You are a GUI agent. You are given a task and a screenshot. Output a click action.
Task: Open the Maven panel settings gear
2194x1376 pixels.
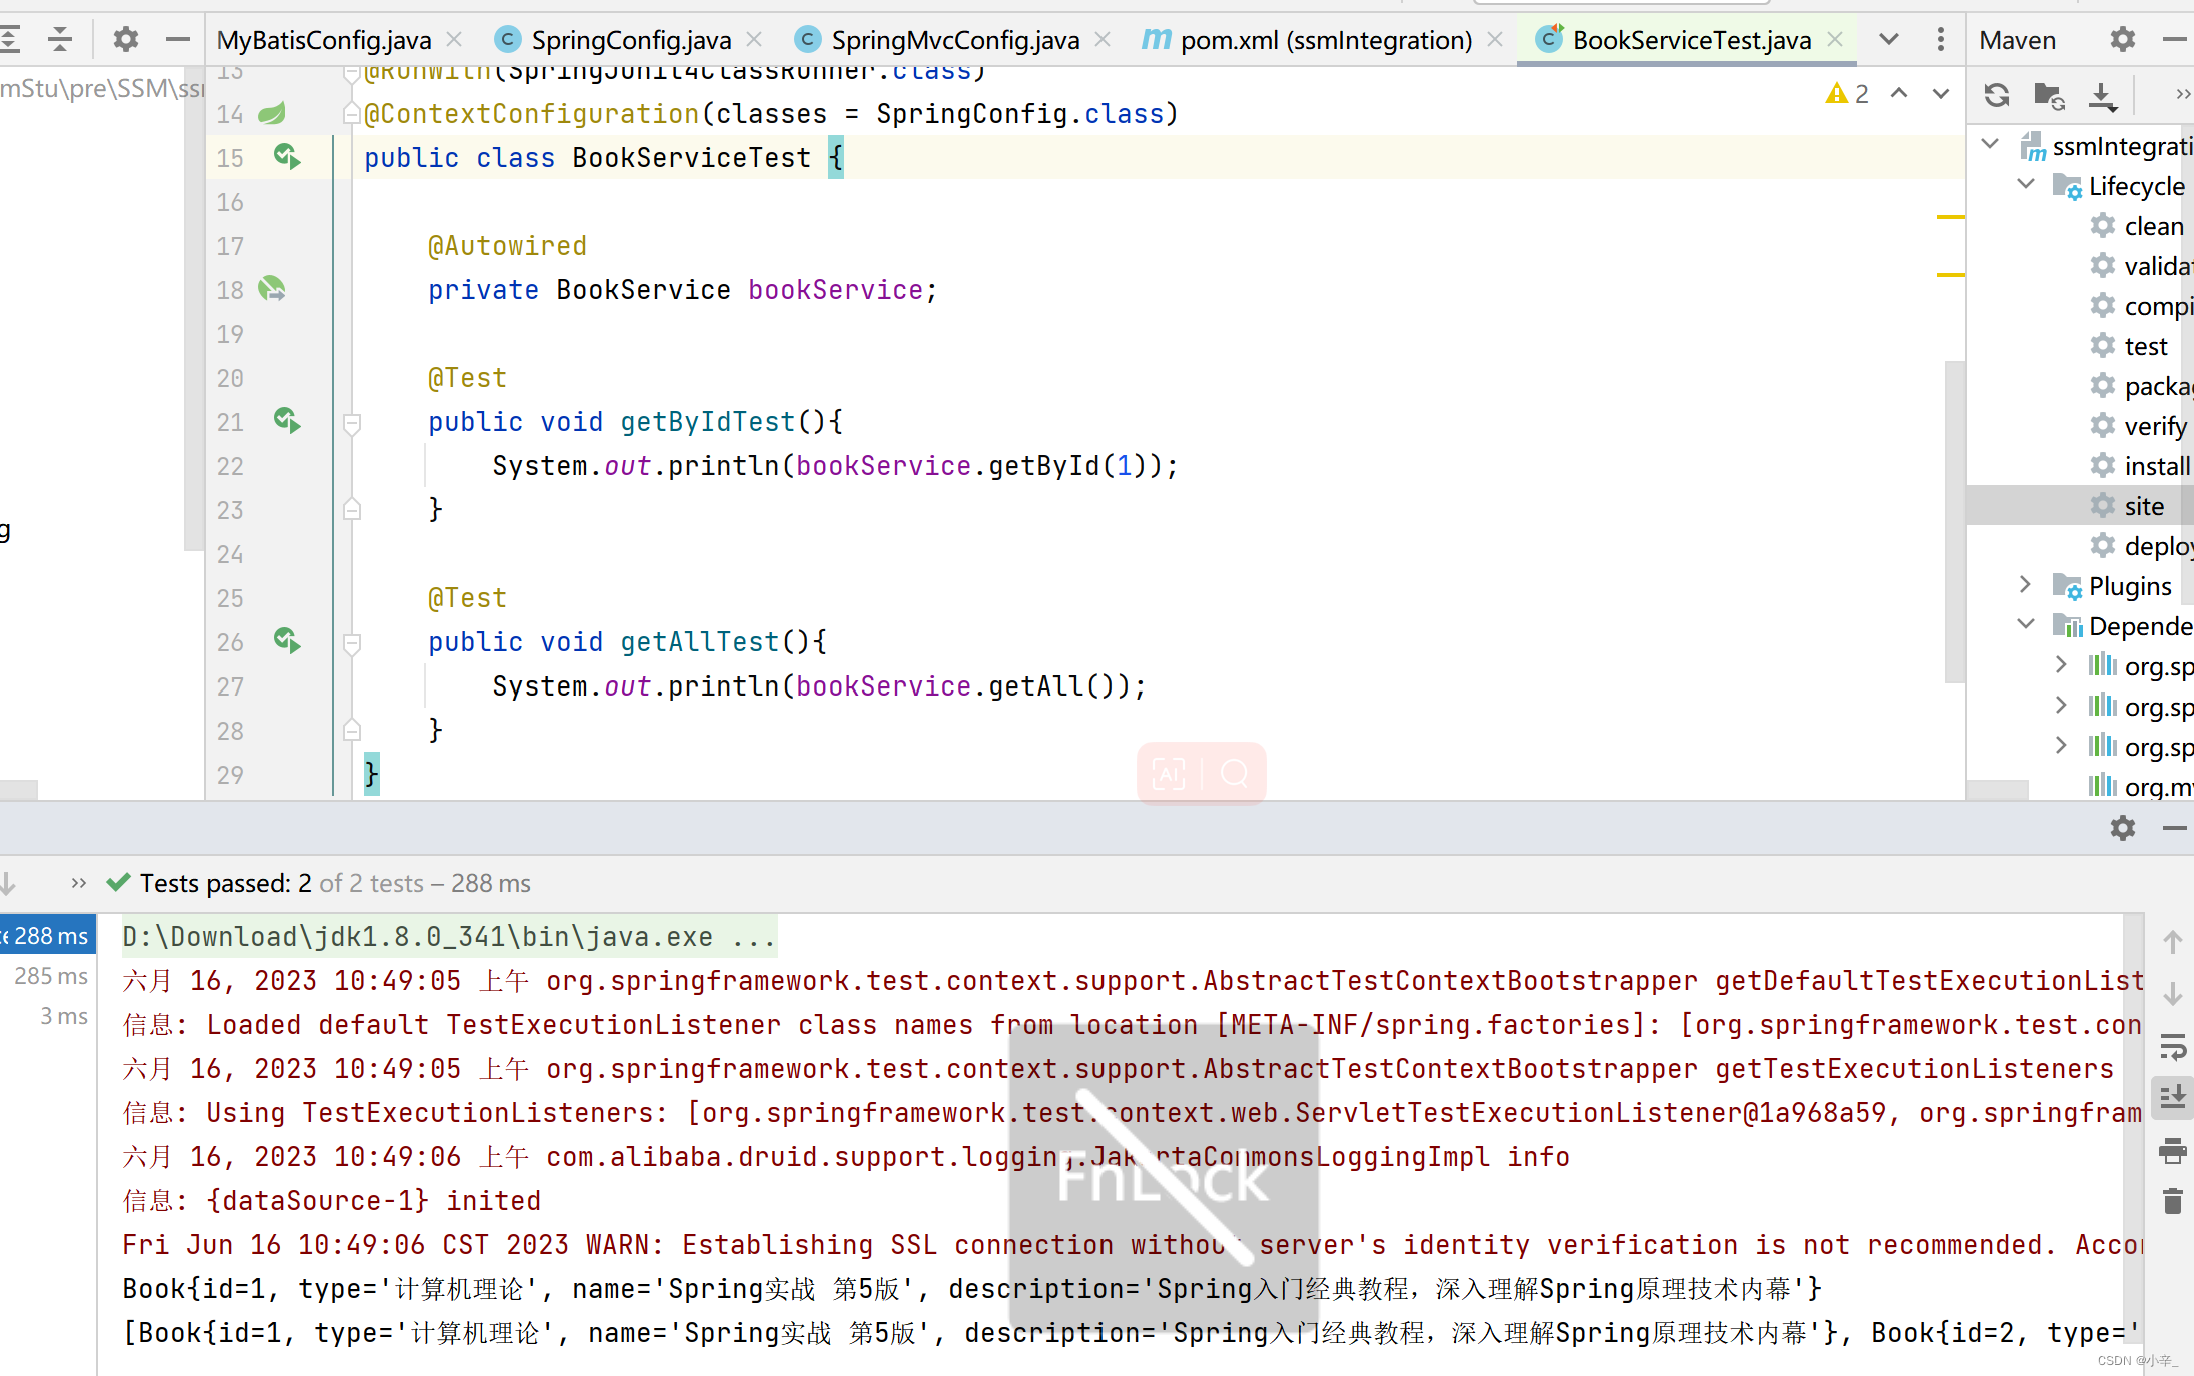coord(2122,40)
